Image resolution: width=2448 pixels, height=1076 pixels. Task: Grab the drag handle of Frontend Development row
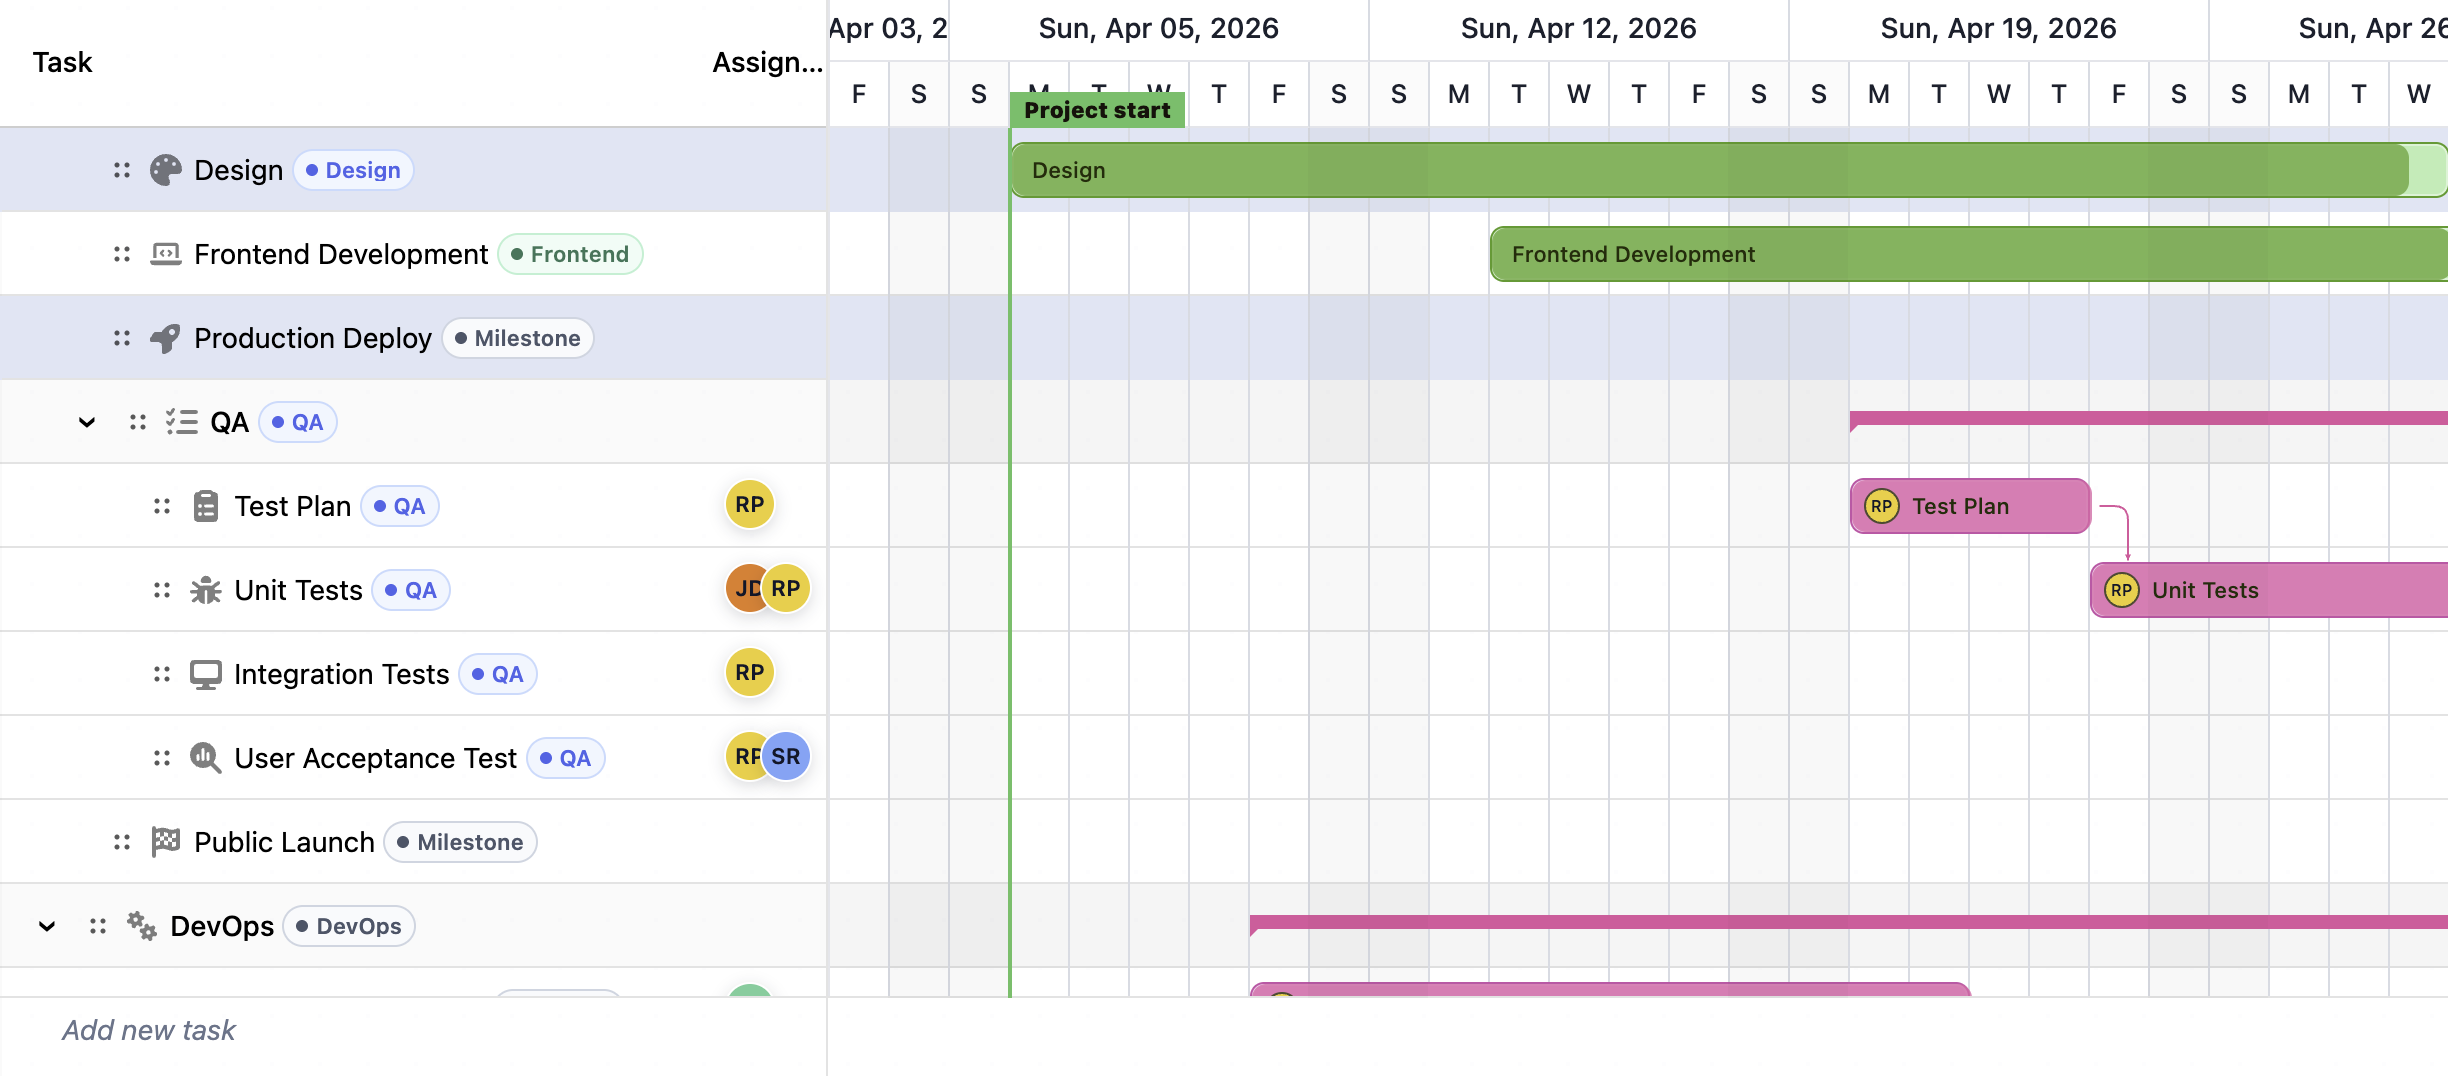point(122,254)
